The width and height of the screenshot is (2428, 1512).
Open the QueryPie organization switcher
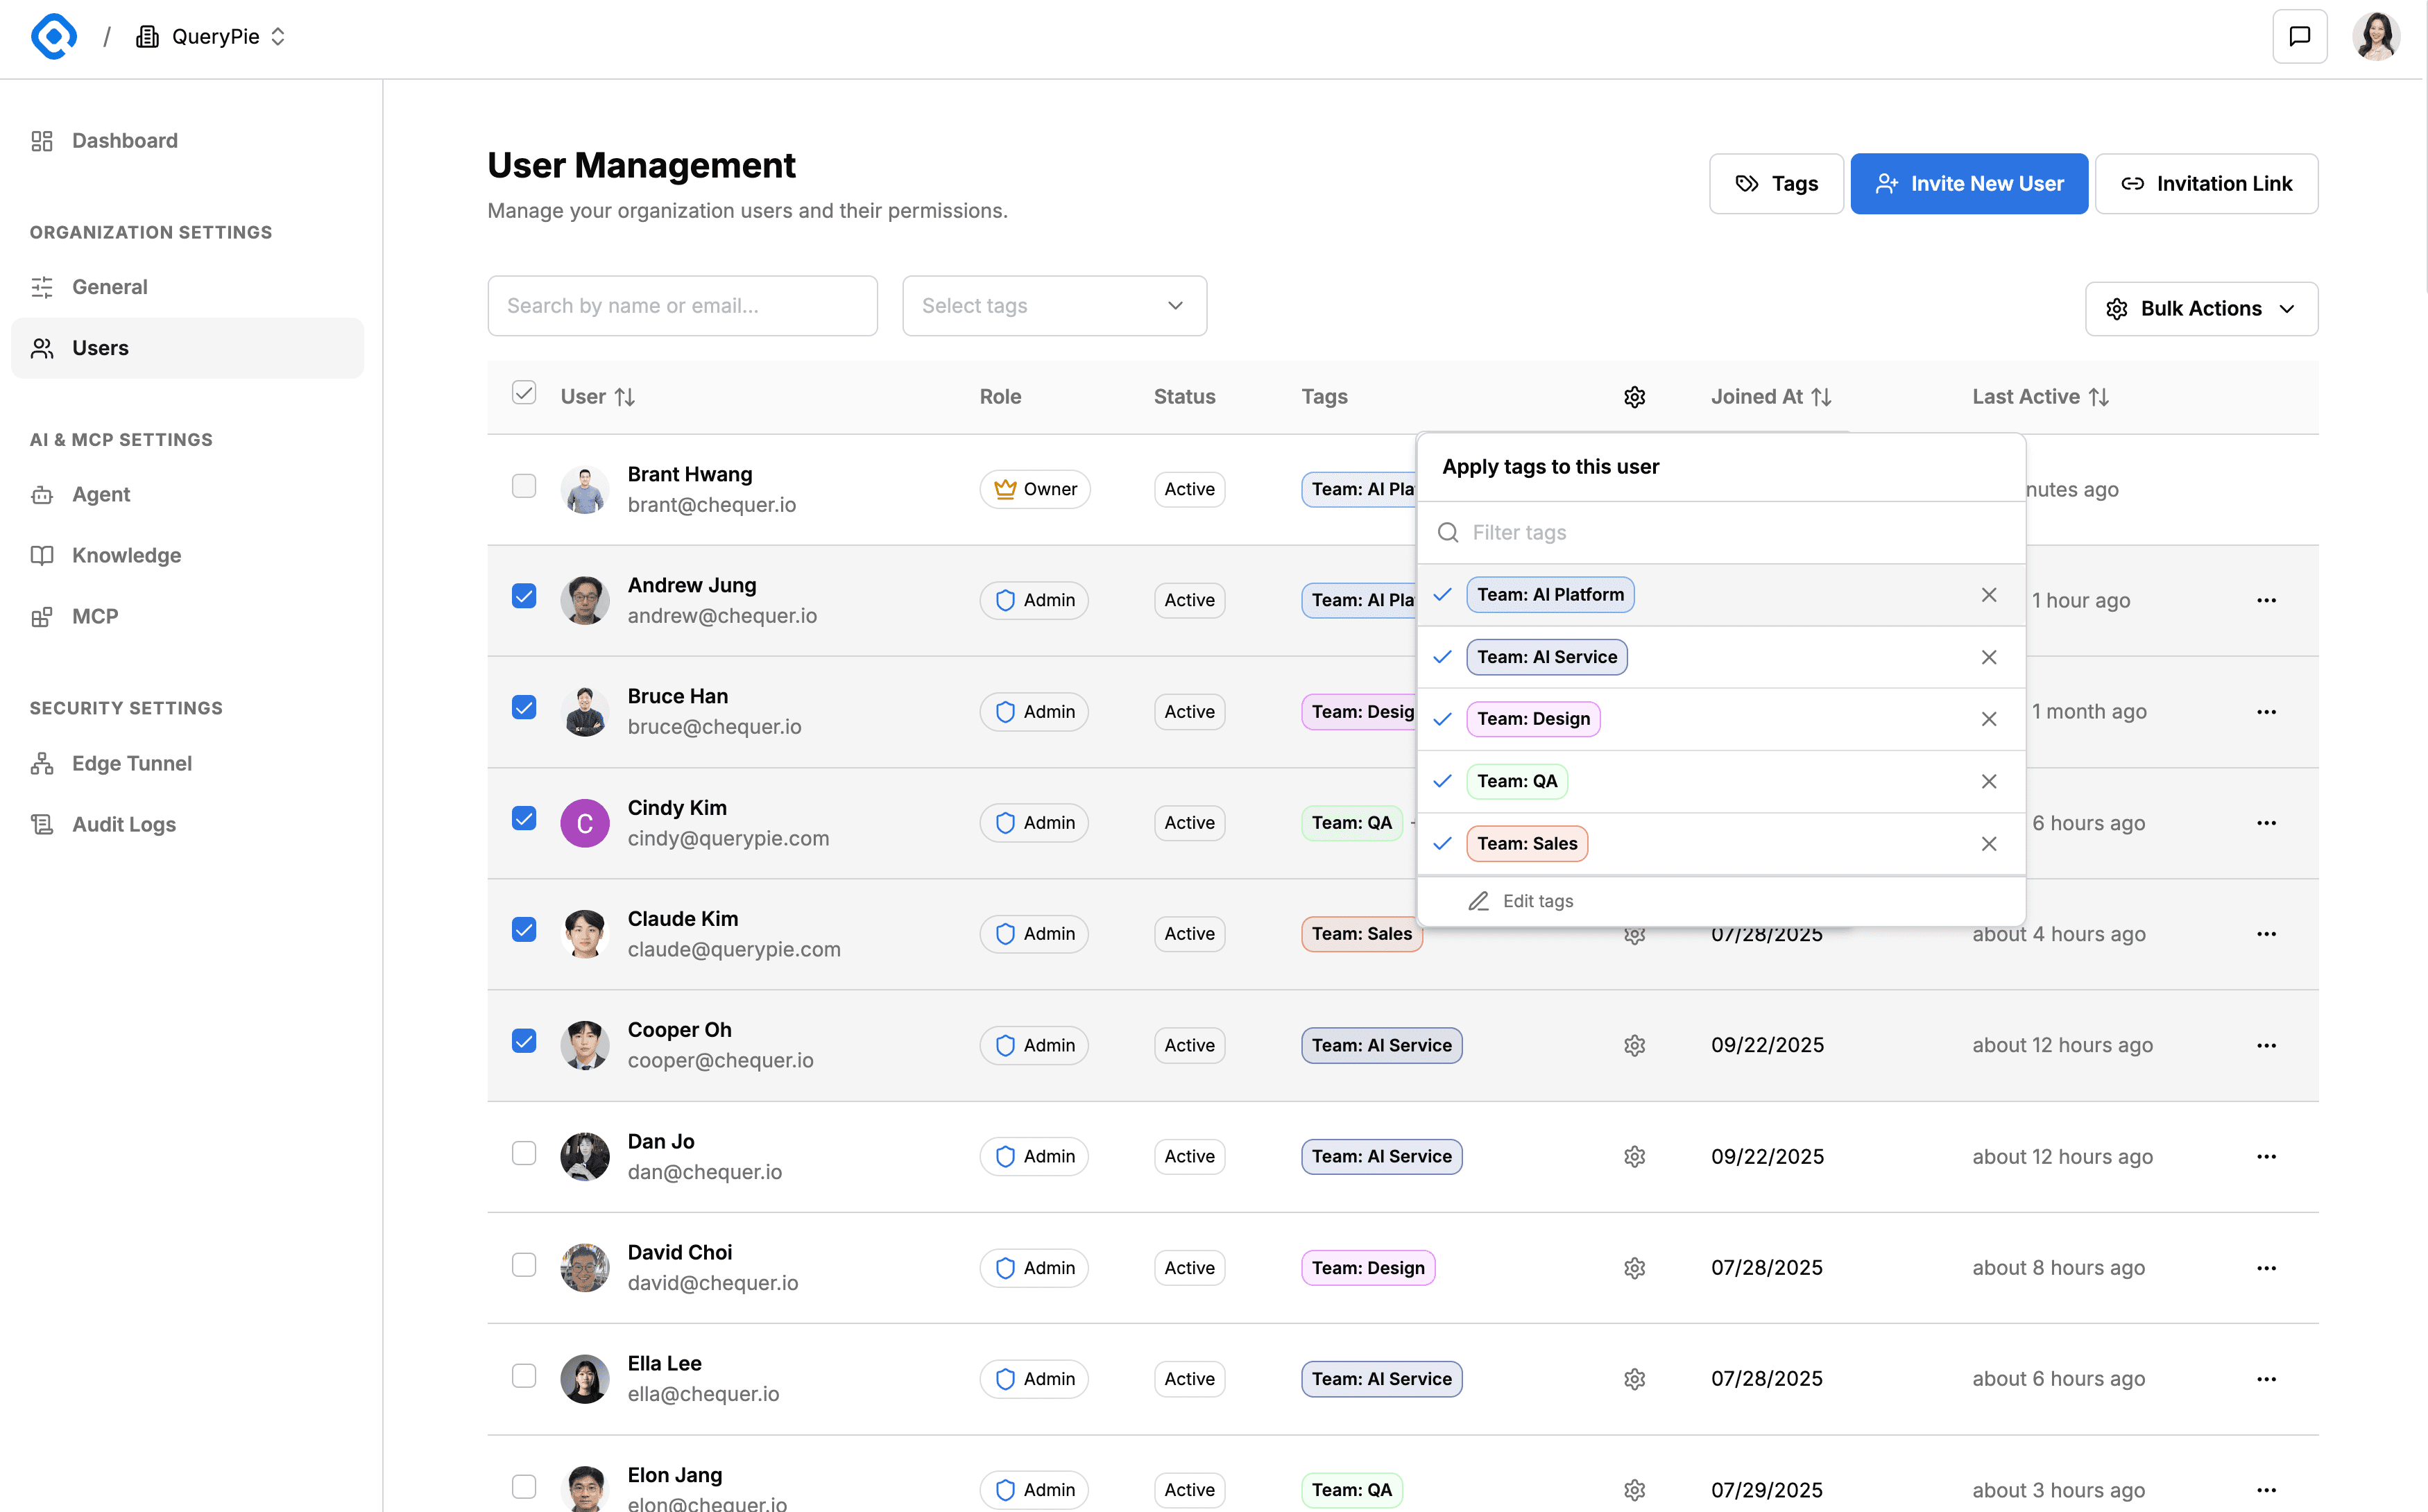[212, 37]
